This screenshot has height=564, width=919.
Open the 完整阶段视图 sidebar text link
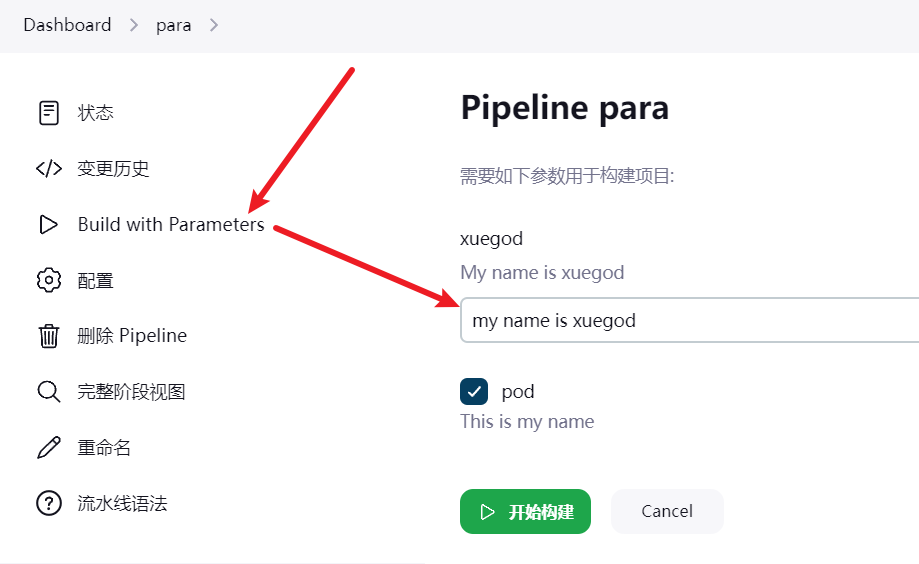[131, 392]
